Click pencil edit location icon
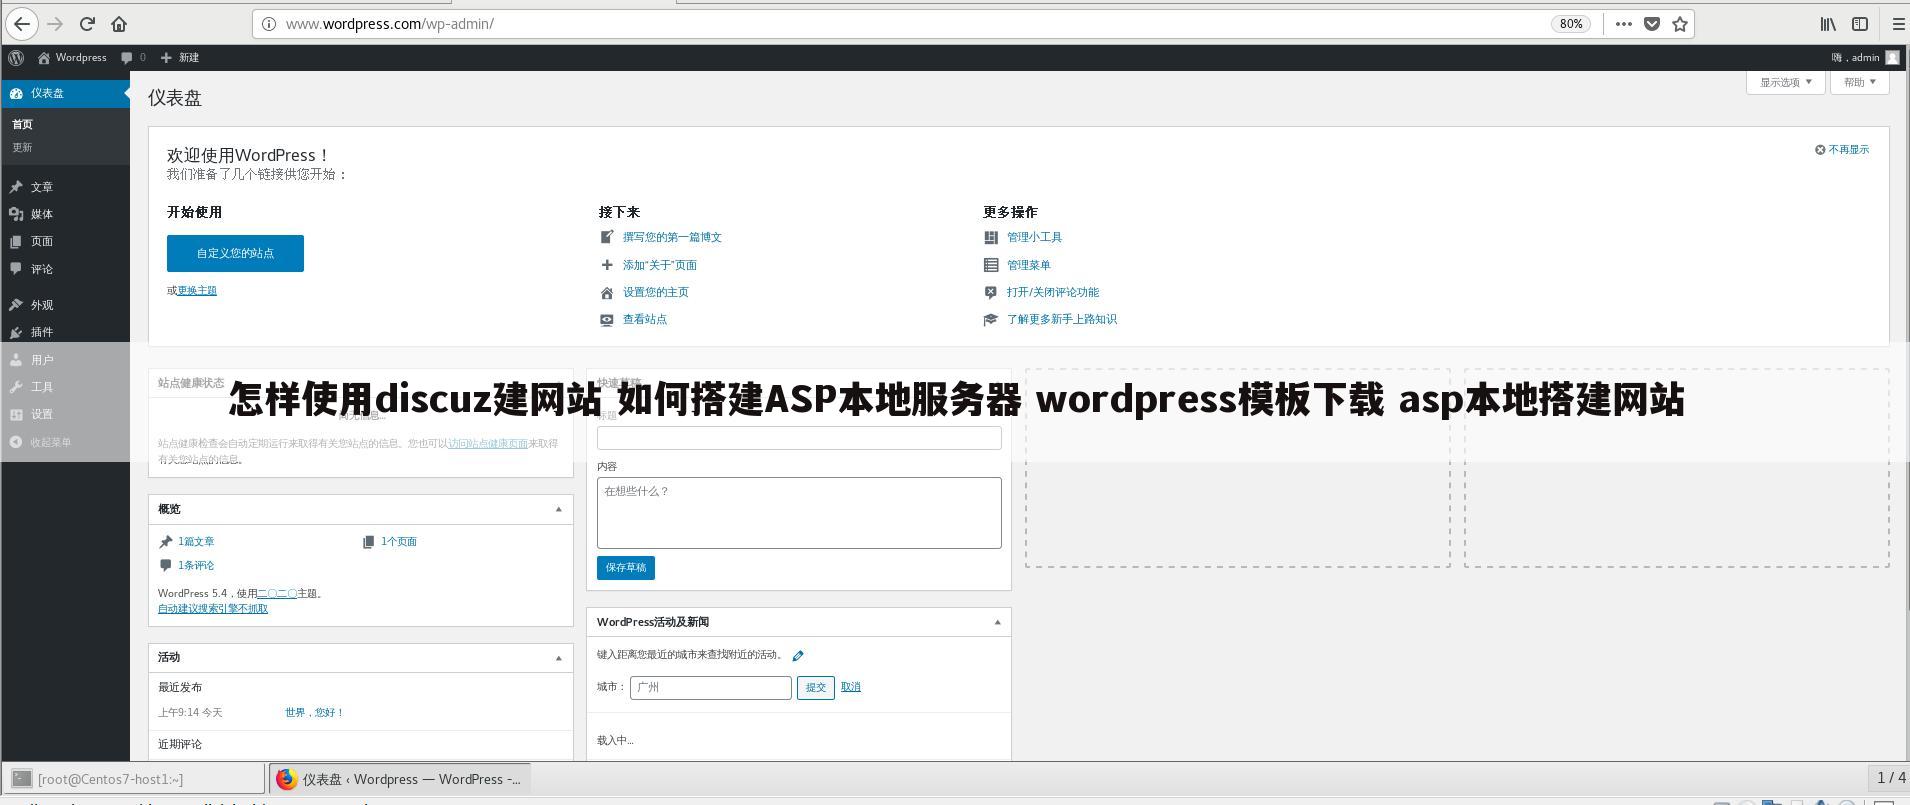This screenshot has height=805, width=1910. (x=798, y=656)
